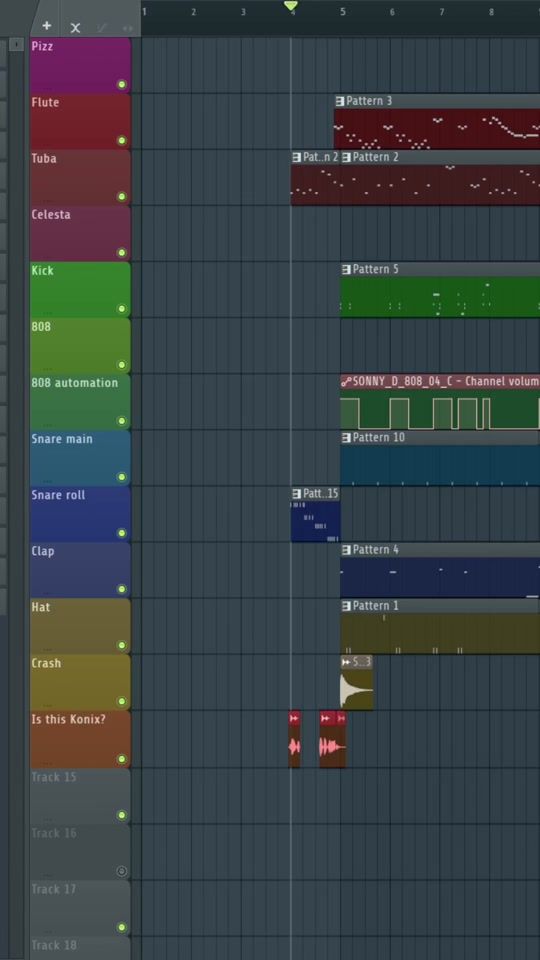Select the Snare roll Patt..15 note area

pyautogui.click(x=315, y=522)
